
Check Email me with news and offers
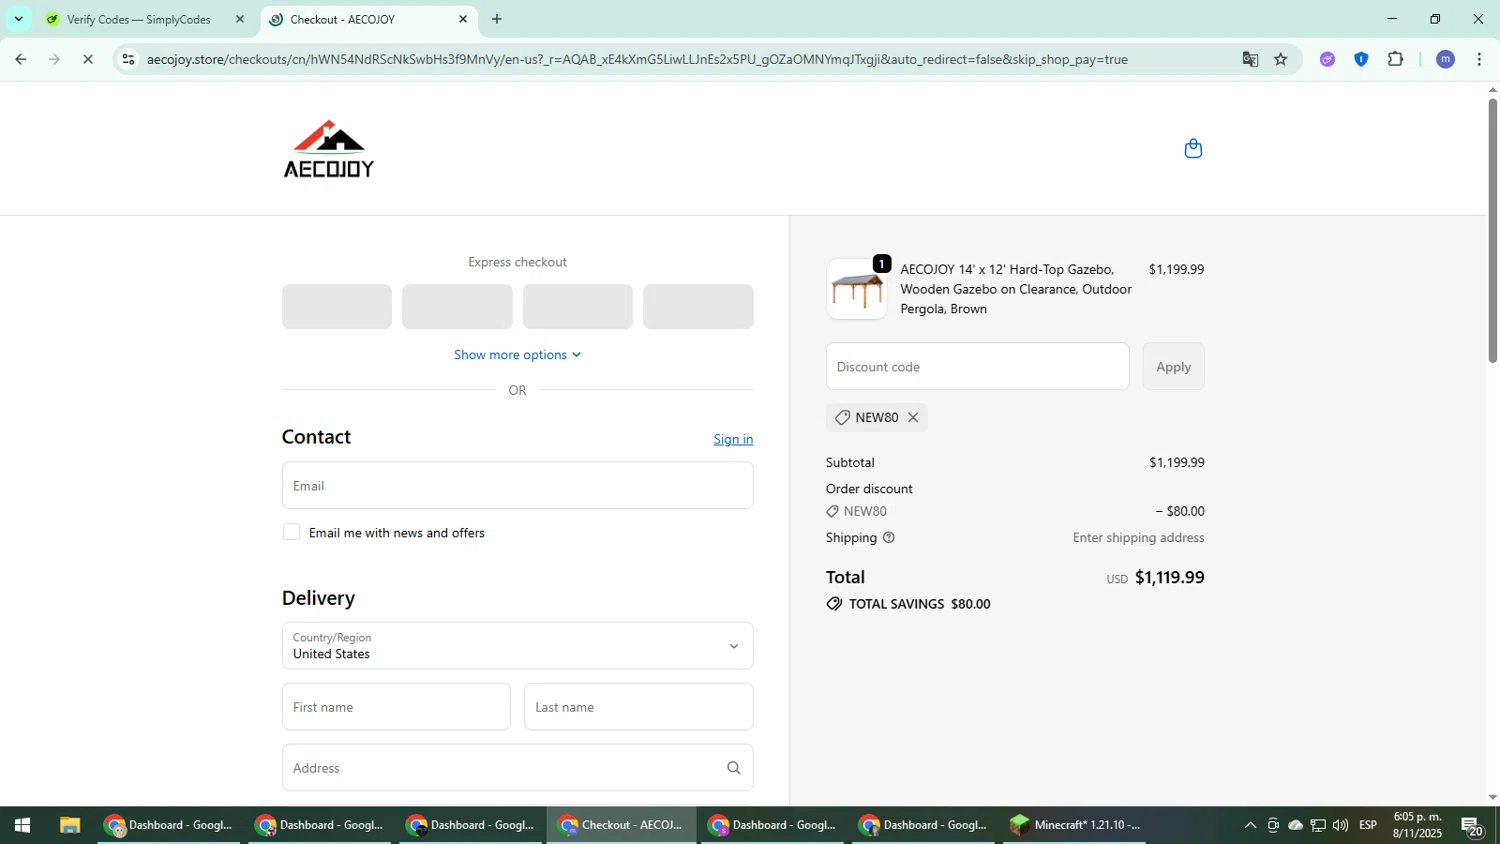tap(291, 532)
